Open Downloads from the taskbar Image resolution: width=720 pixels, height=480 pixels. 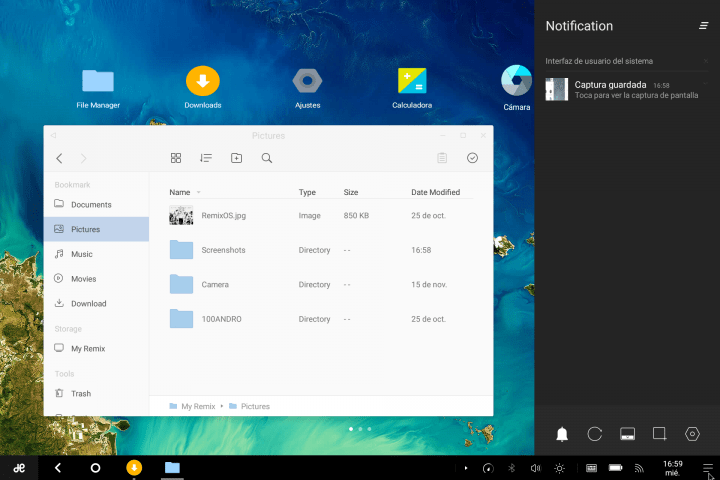click(134, 468)
